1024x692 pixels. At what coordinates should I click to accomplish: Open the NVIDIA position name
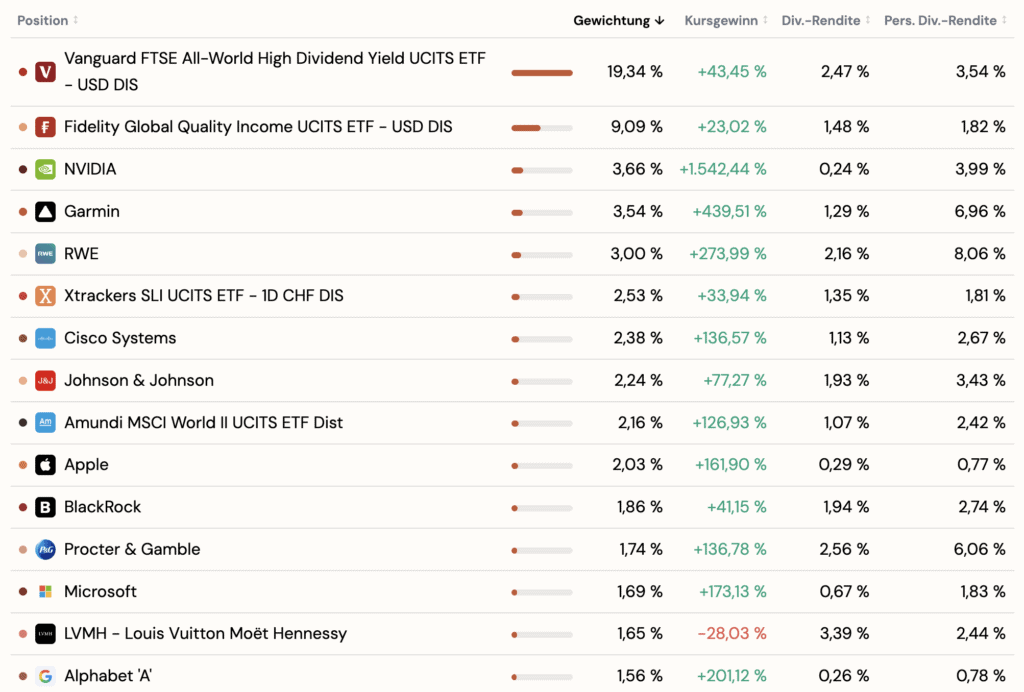[90, 169]
